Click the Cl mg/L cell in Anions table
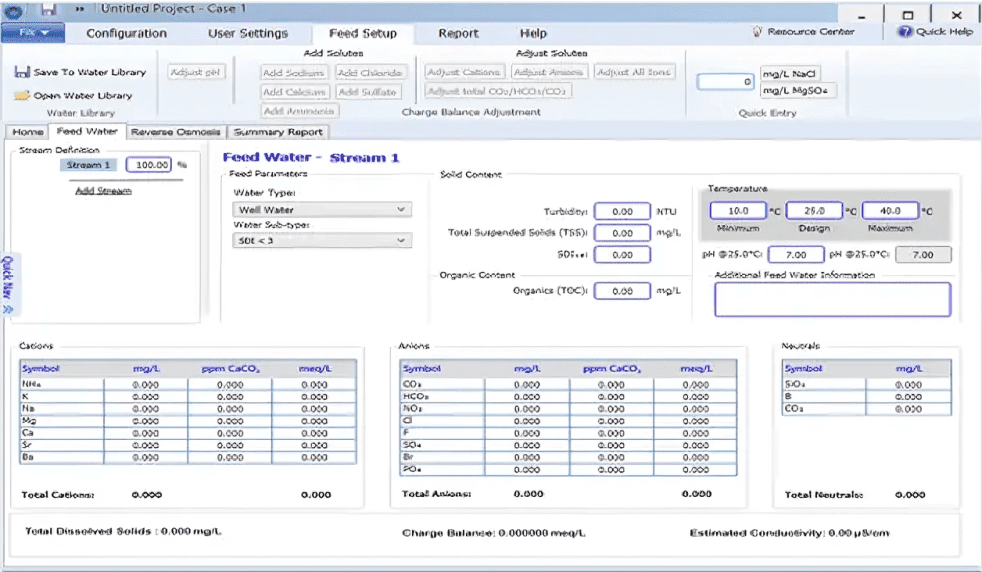Viewport: 982px width, 572px height. coord(527,421)
